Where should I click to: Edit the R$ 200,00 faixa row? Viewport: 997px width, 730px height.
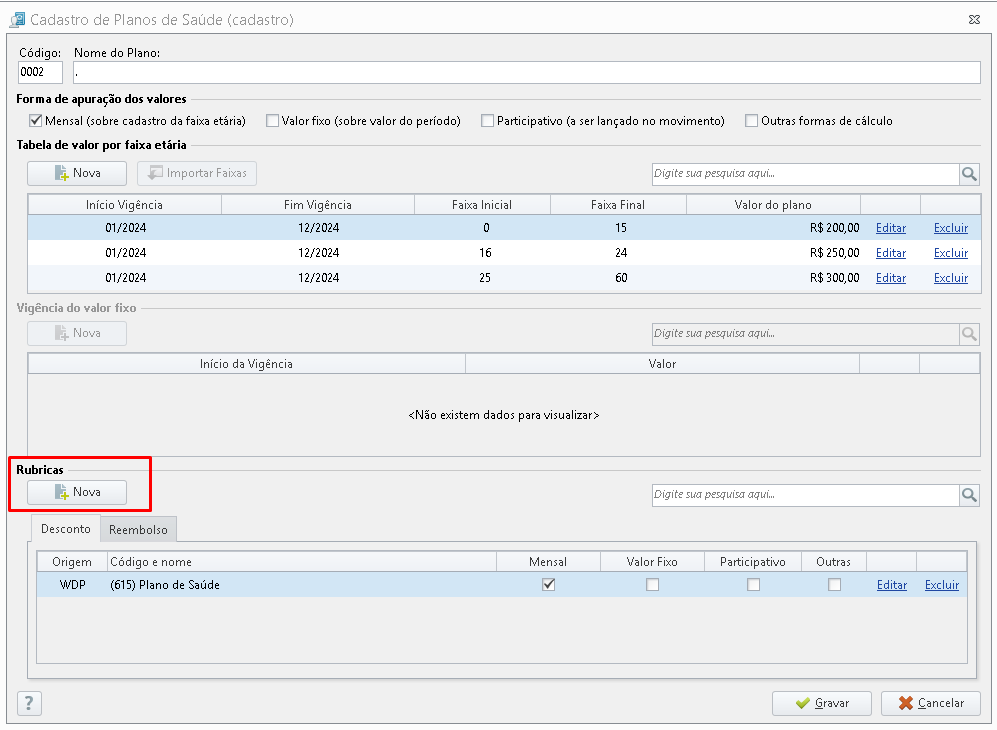coord(891,228)
